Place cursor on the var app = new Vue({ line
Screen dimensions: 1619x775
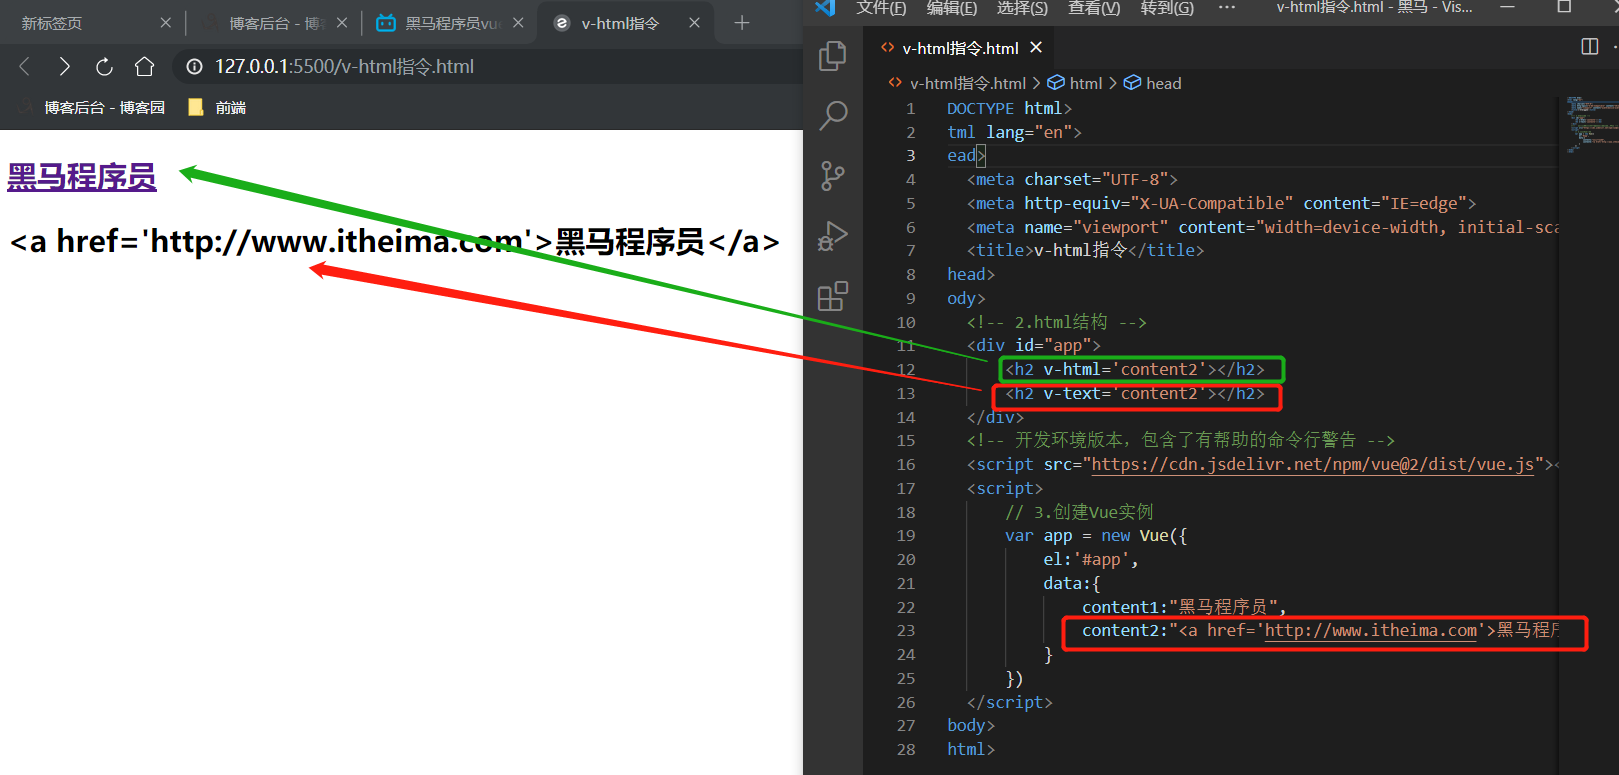[x=1096, y=536]
